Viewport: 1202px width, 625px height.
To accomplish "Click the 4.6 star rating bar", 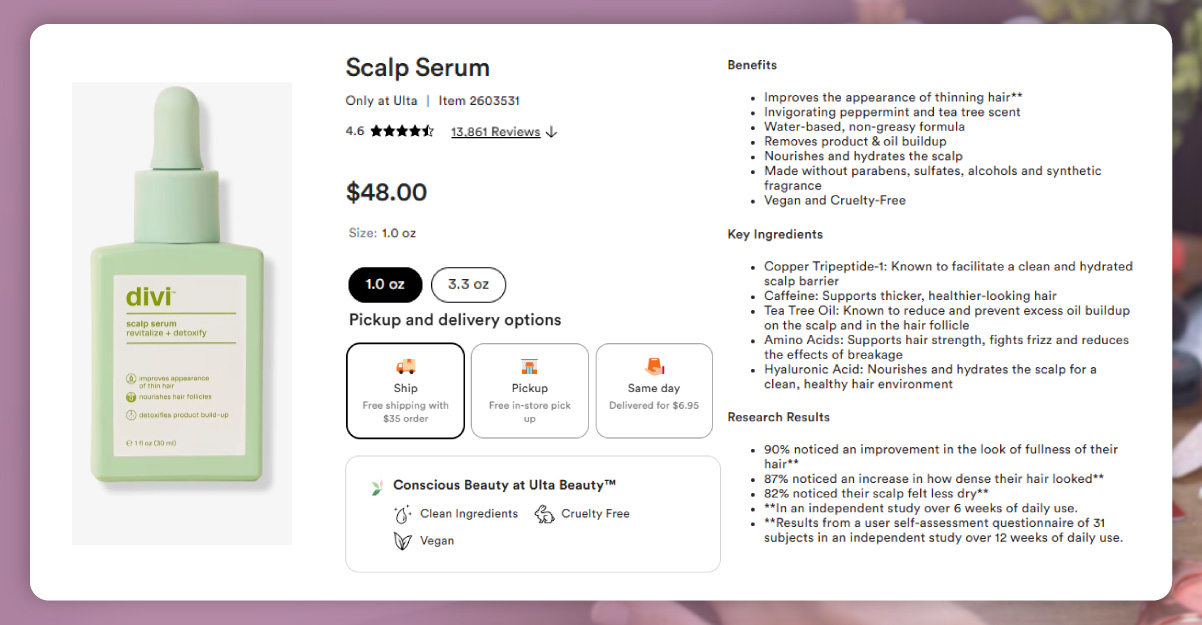I will pos(390,130).
